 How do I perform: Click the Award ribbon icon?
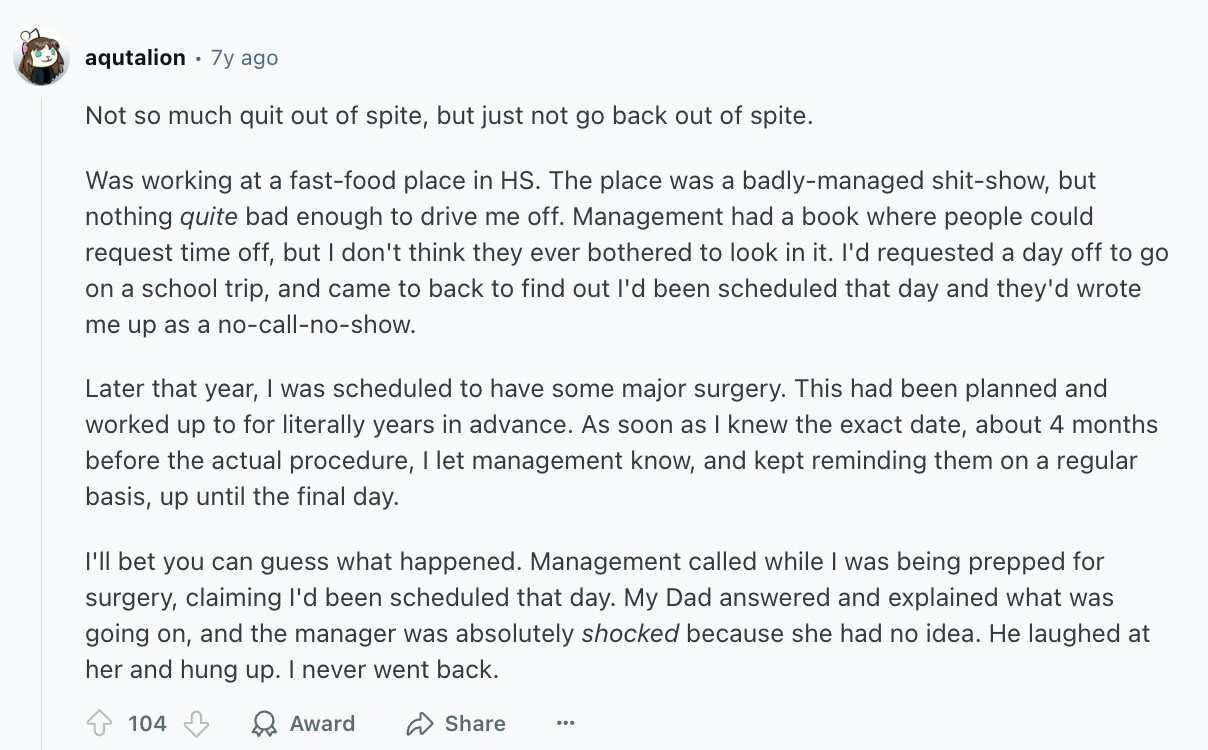[264, 724]
